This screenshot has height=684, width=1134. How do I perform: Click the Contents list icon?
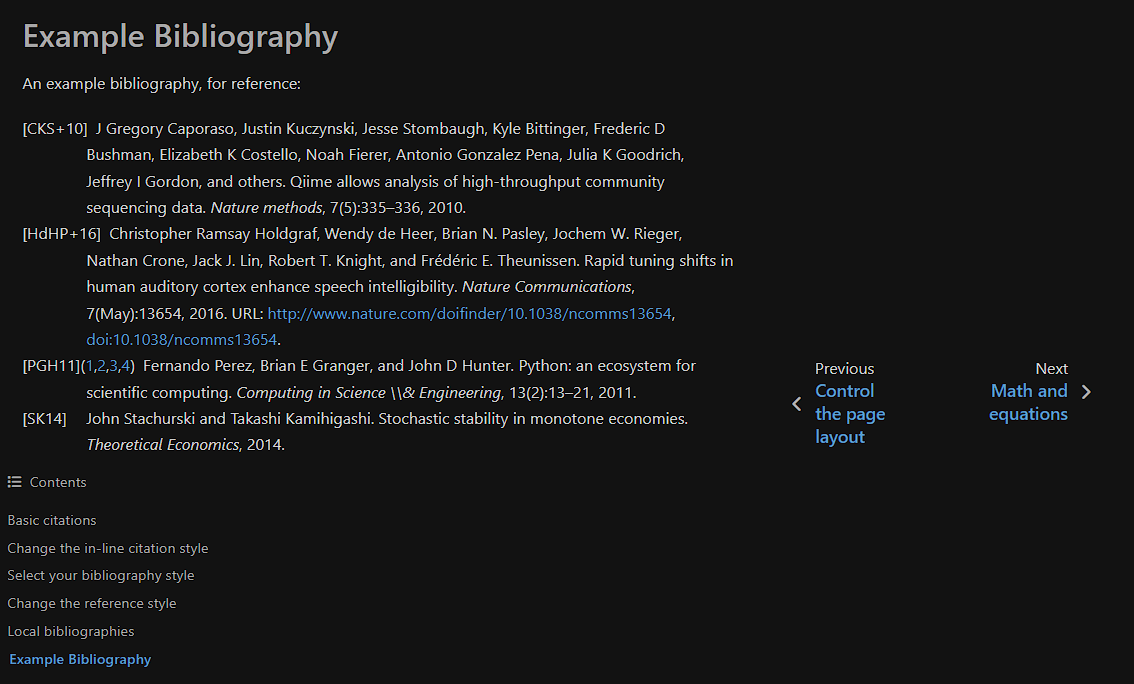click(x=14, y=482)
